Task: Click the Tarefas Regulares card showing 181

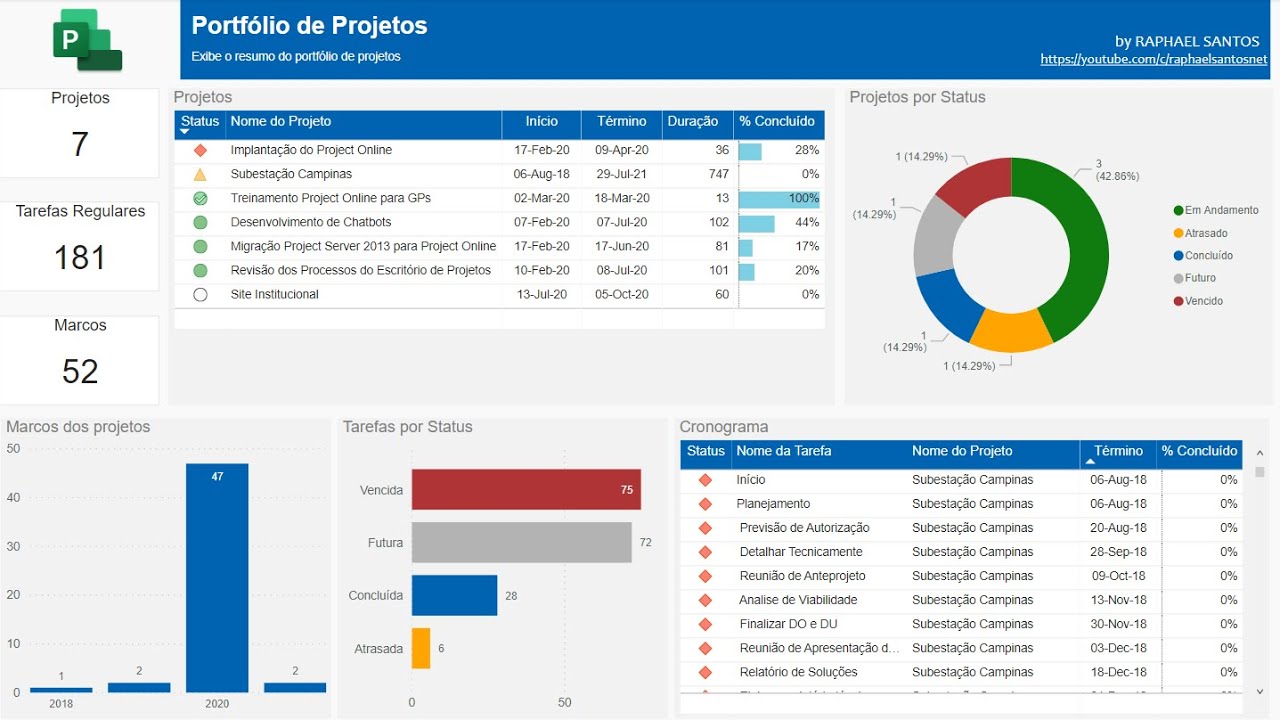Action: tap(80, 246)
